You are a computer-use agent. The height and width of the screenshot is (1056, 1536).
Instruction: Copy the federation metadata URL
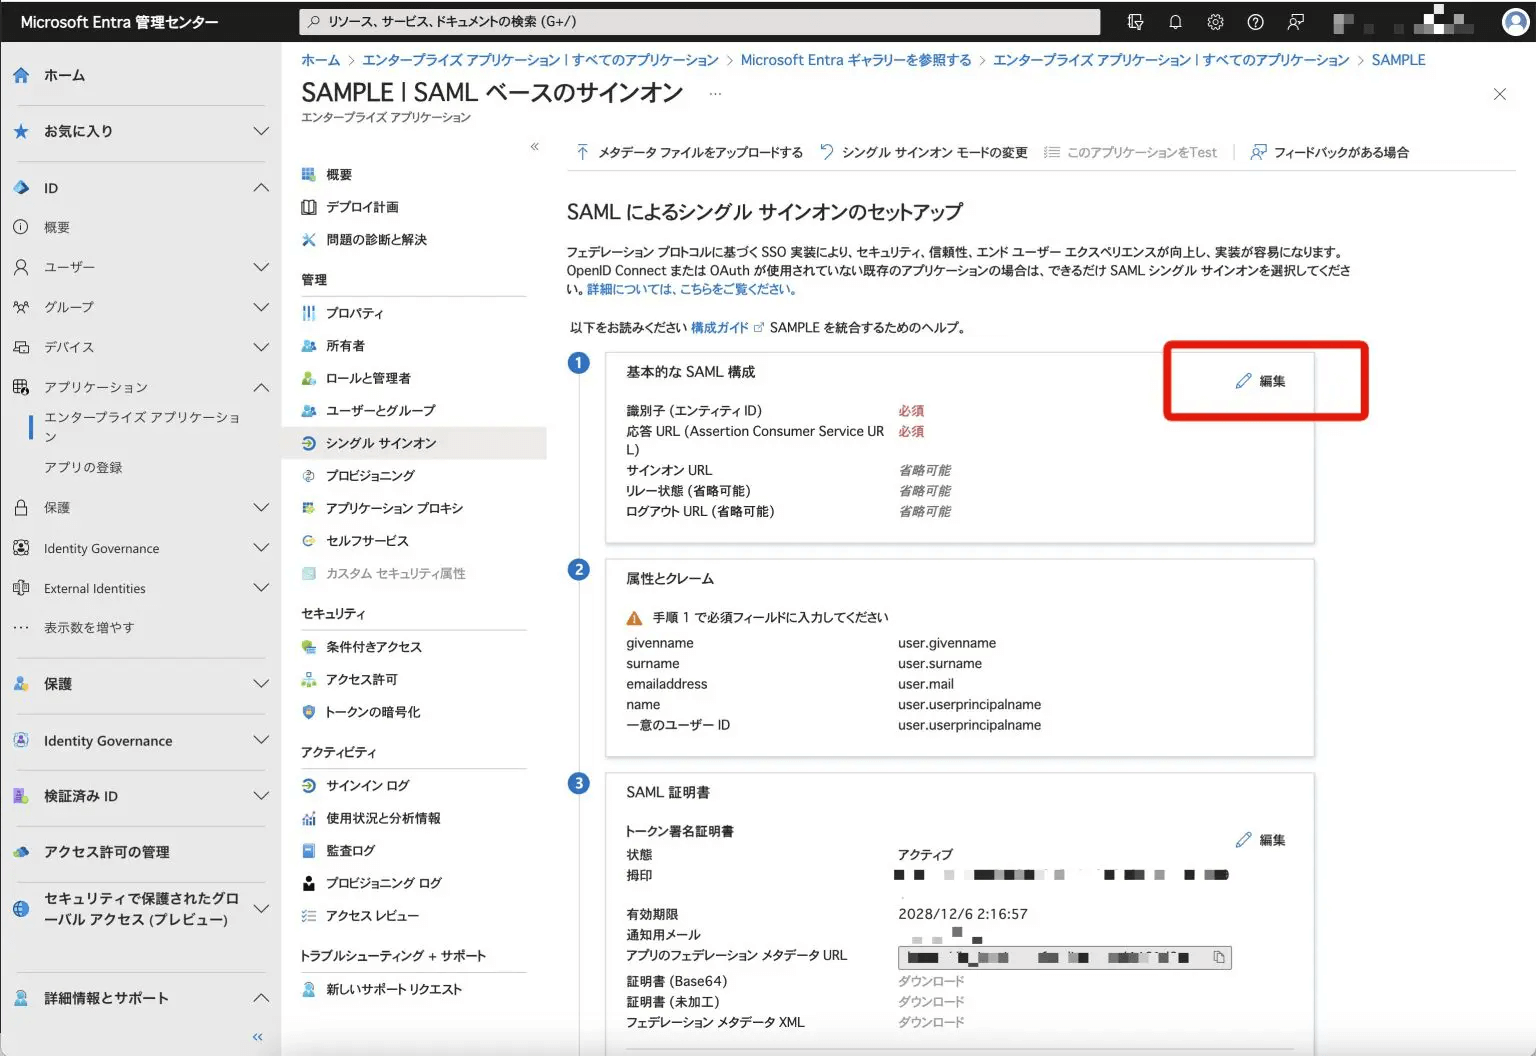point(1219,957)
